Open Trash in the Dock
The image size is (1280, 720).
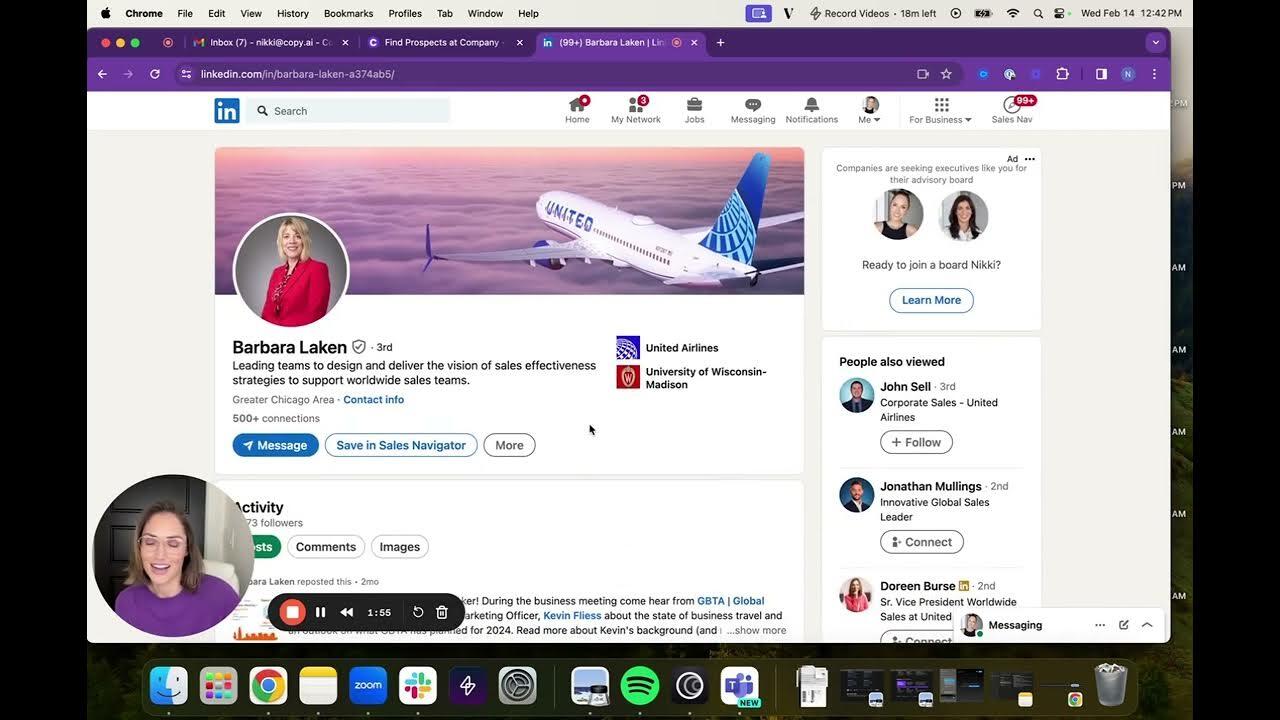[1111, 686]
